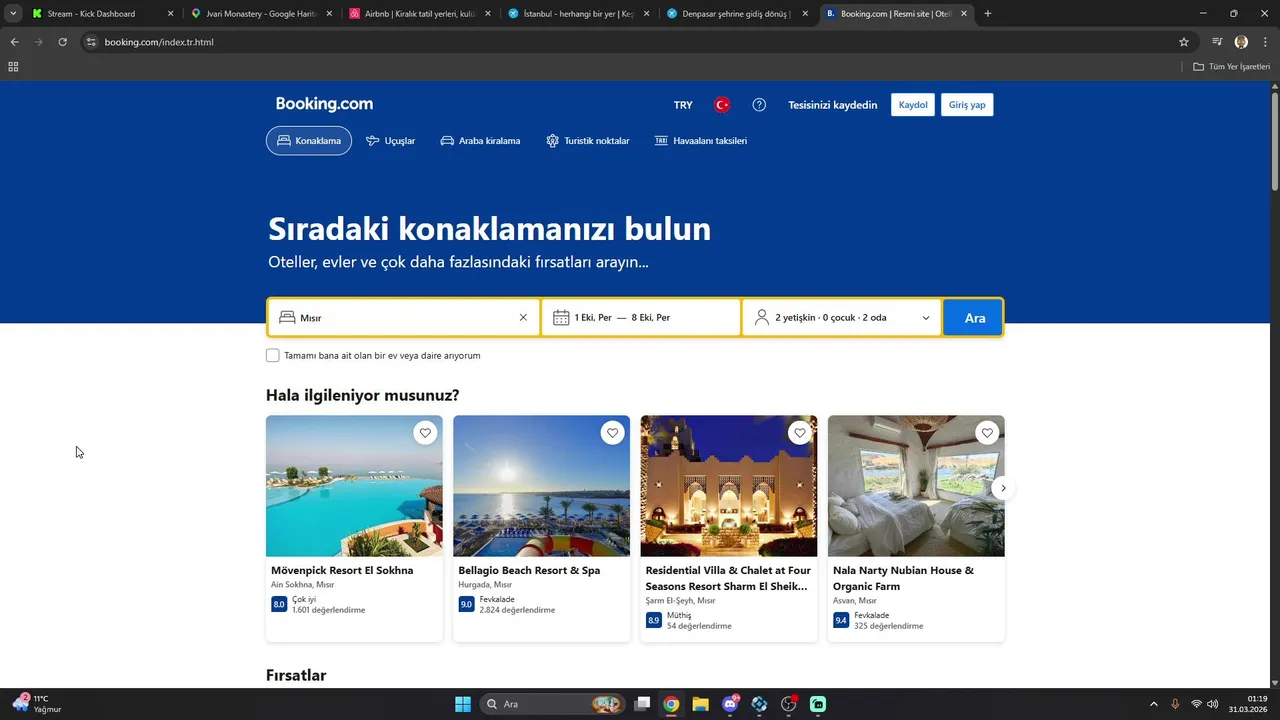The width and height of the screenshot is (1280, 720).
Task: Open Nala Narty Nubian House title link
Action: tap(903, 578)
